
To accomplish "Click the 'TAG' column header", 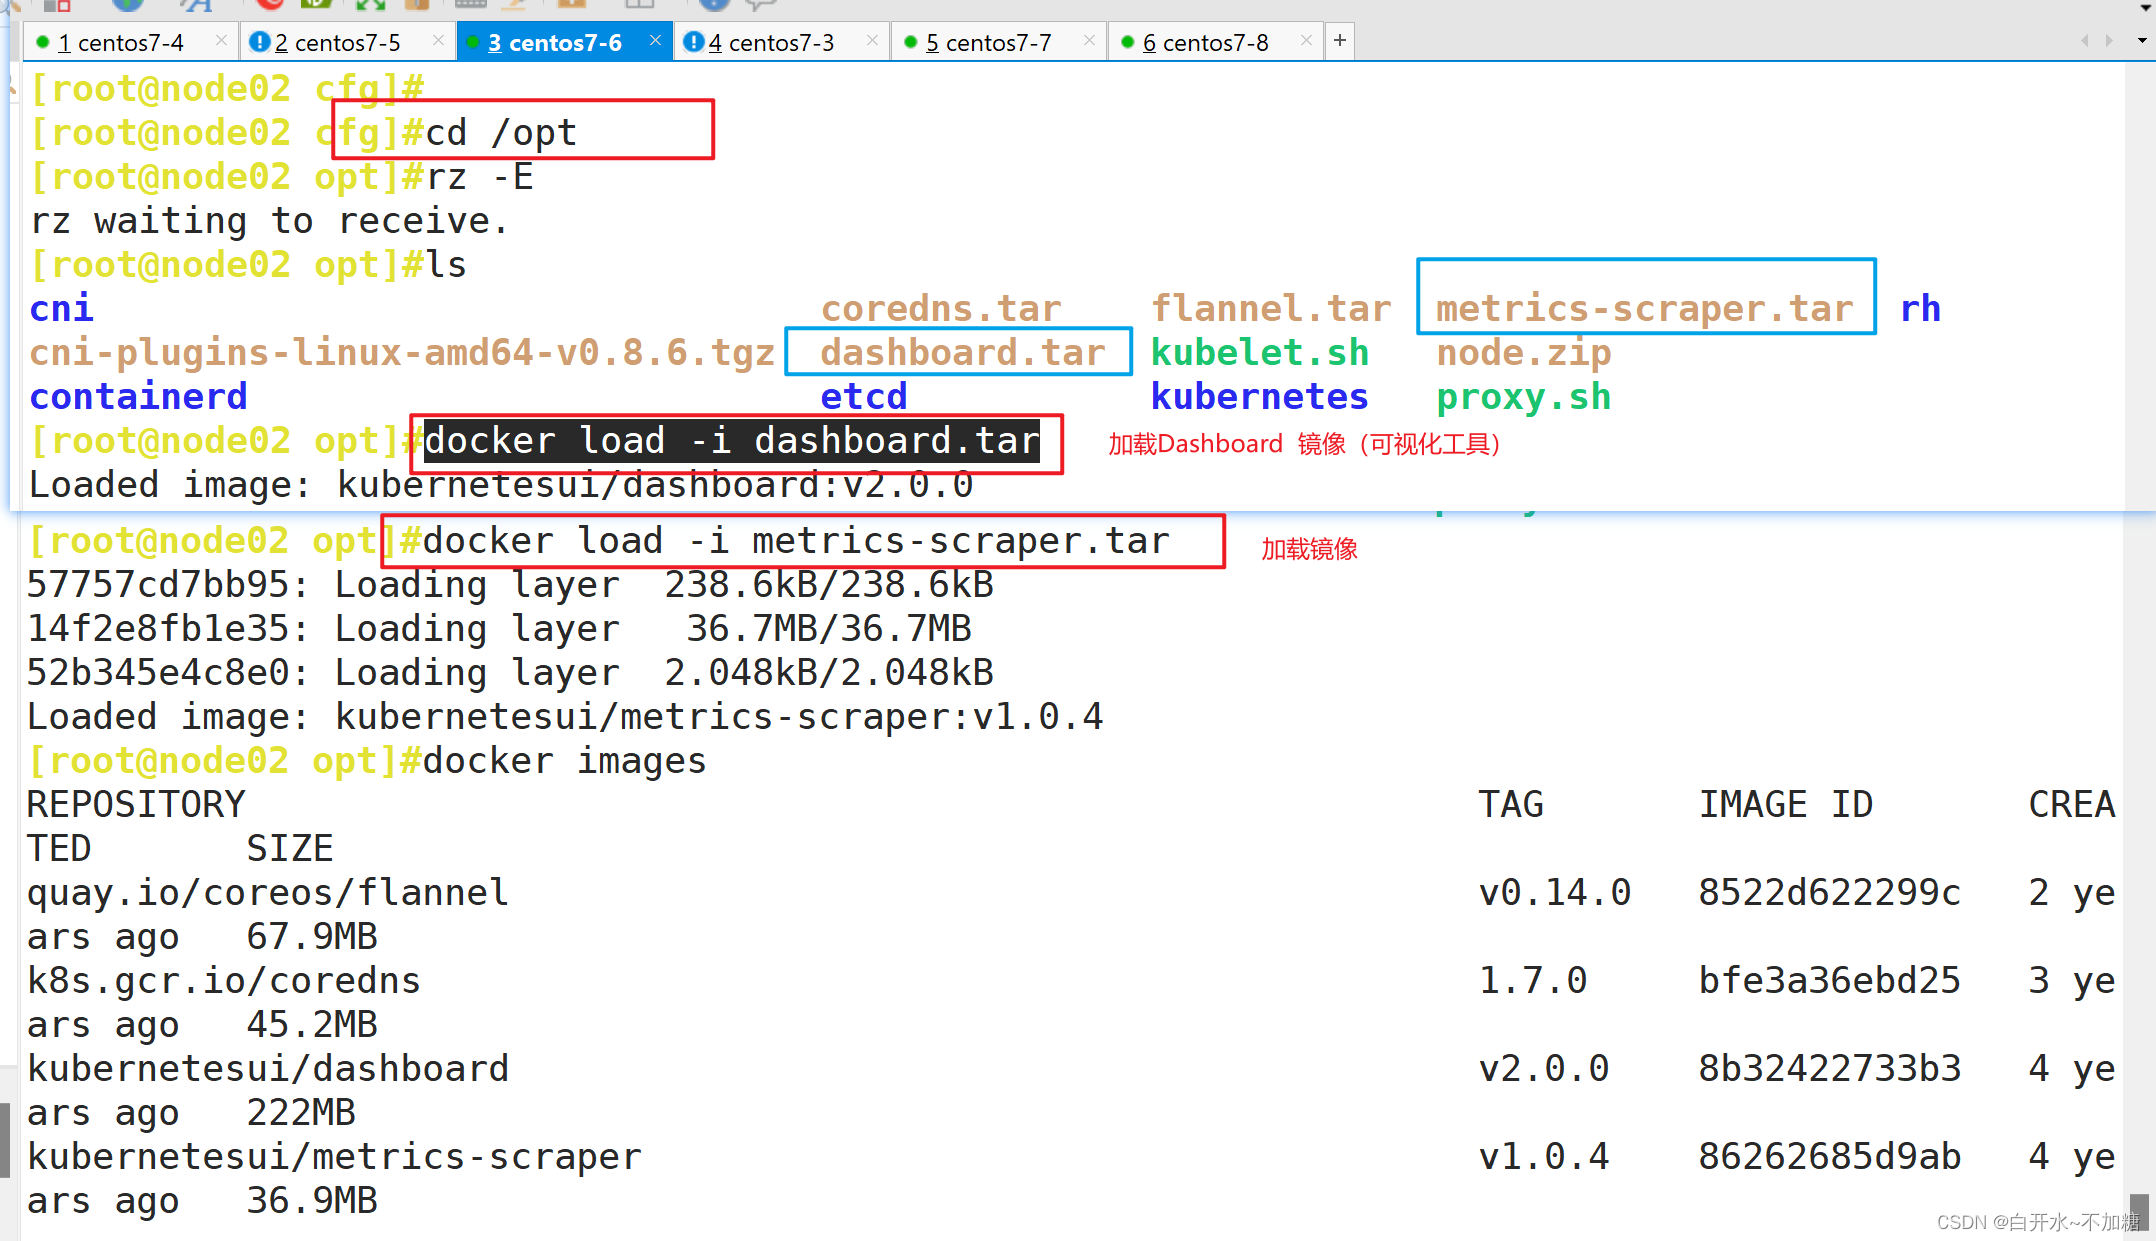I will click(x=1511, y=805).
